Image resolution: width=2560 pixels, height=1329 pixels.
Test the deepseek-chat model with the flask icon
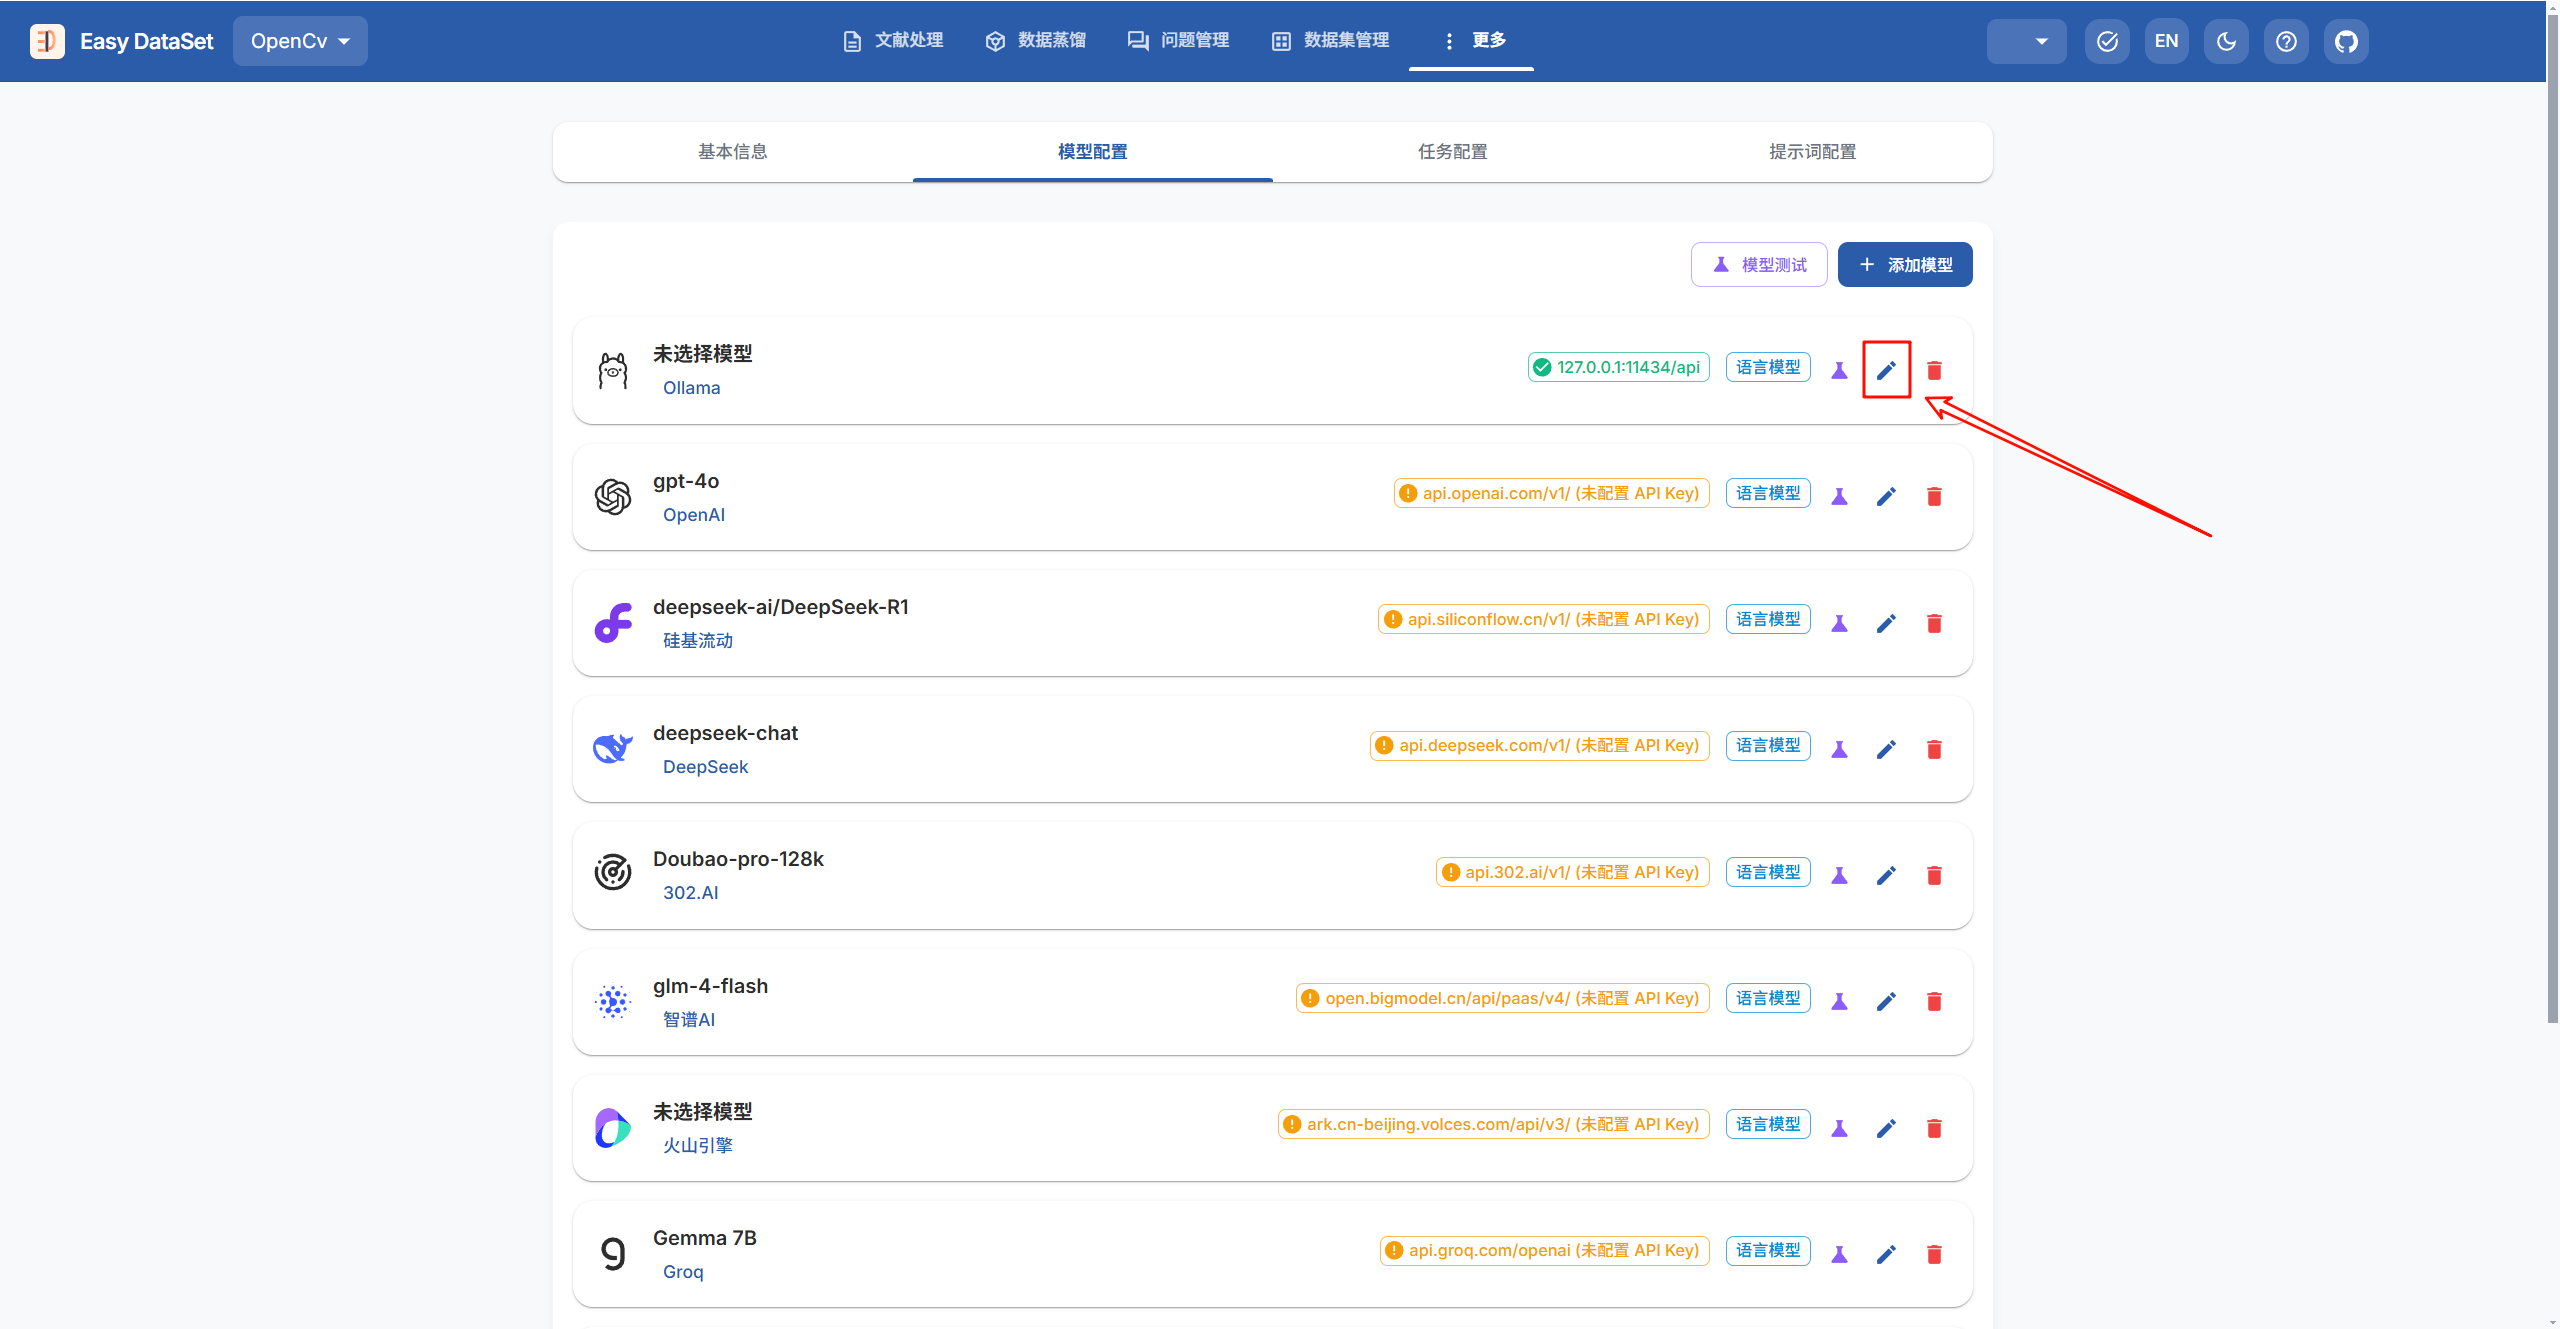tap(1839, 749)
